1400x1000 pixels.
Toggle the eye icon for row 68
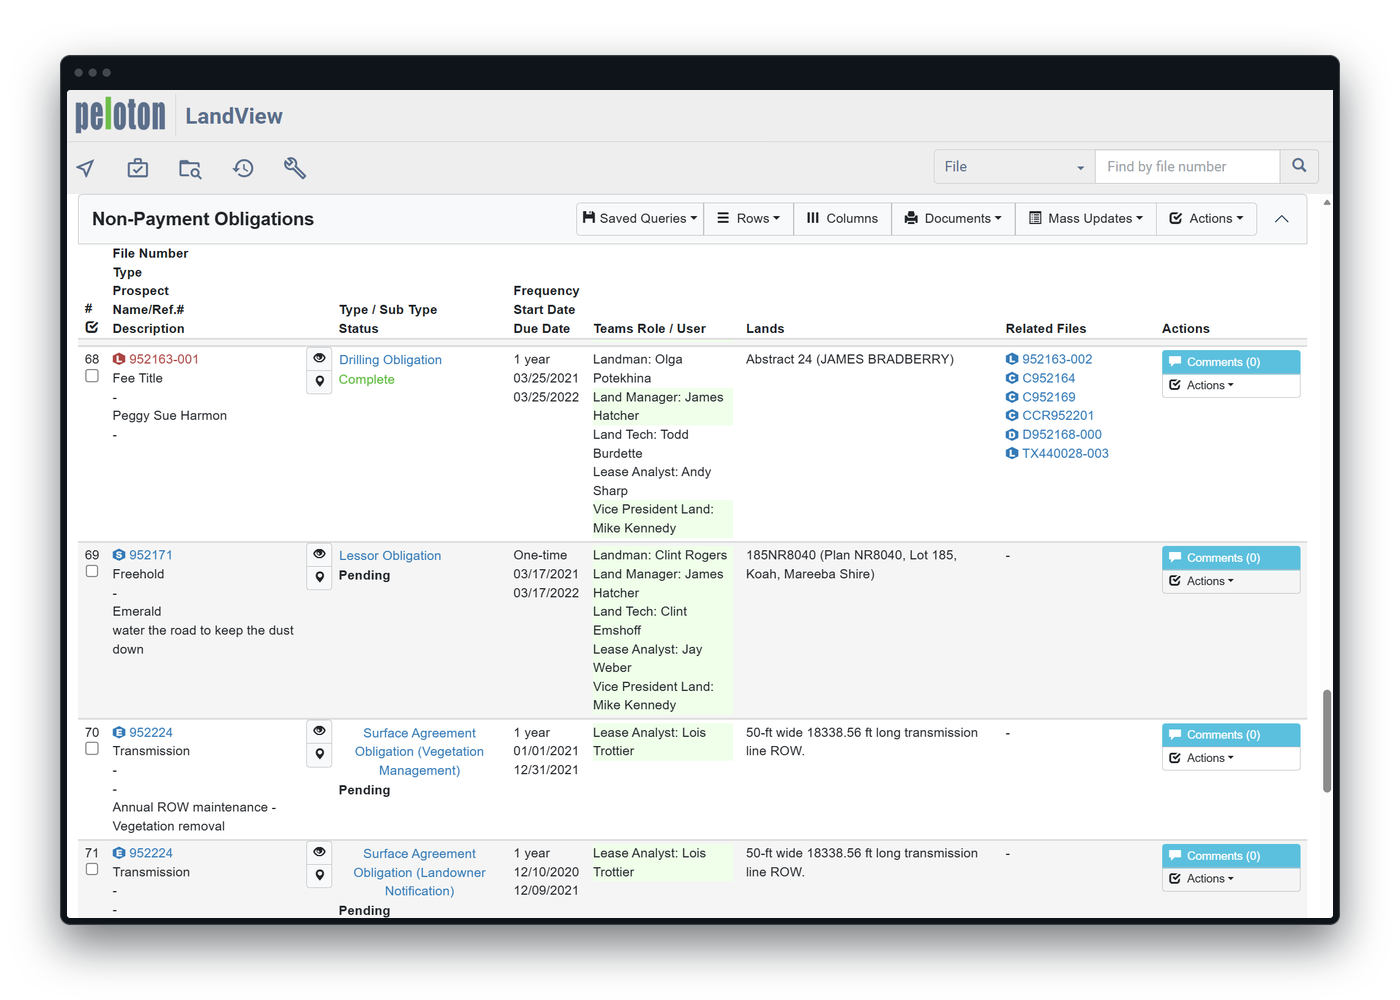(319, 358)
